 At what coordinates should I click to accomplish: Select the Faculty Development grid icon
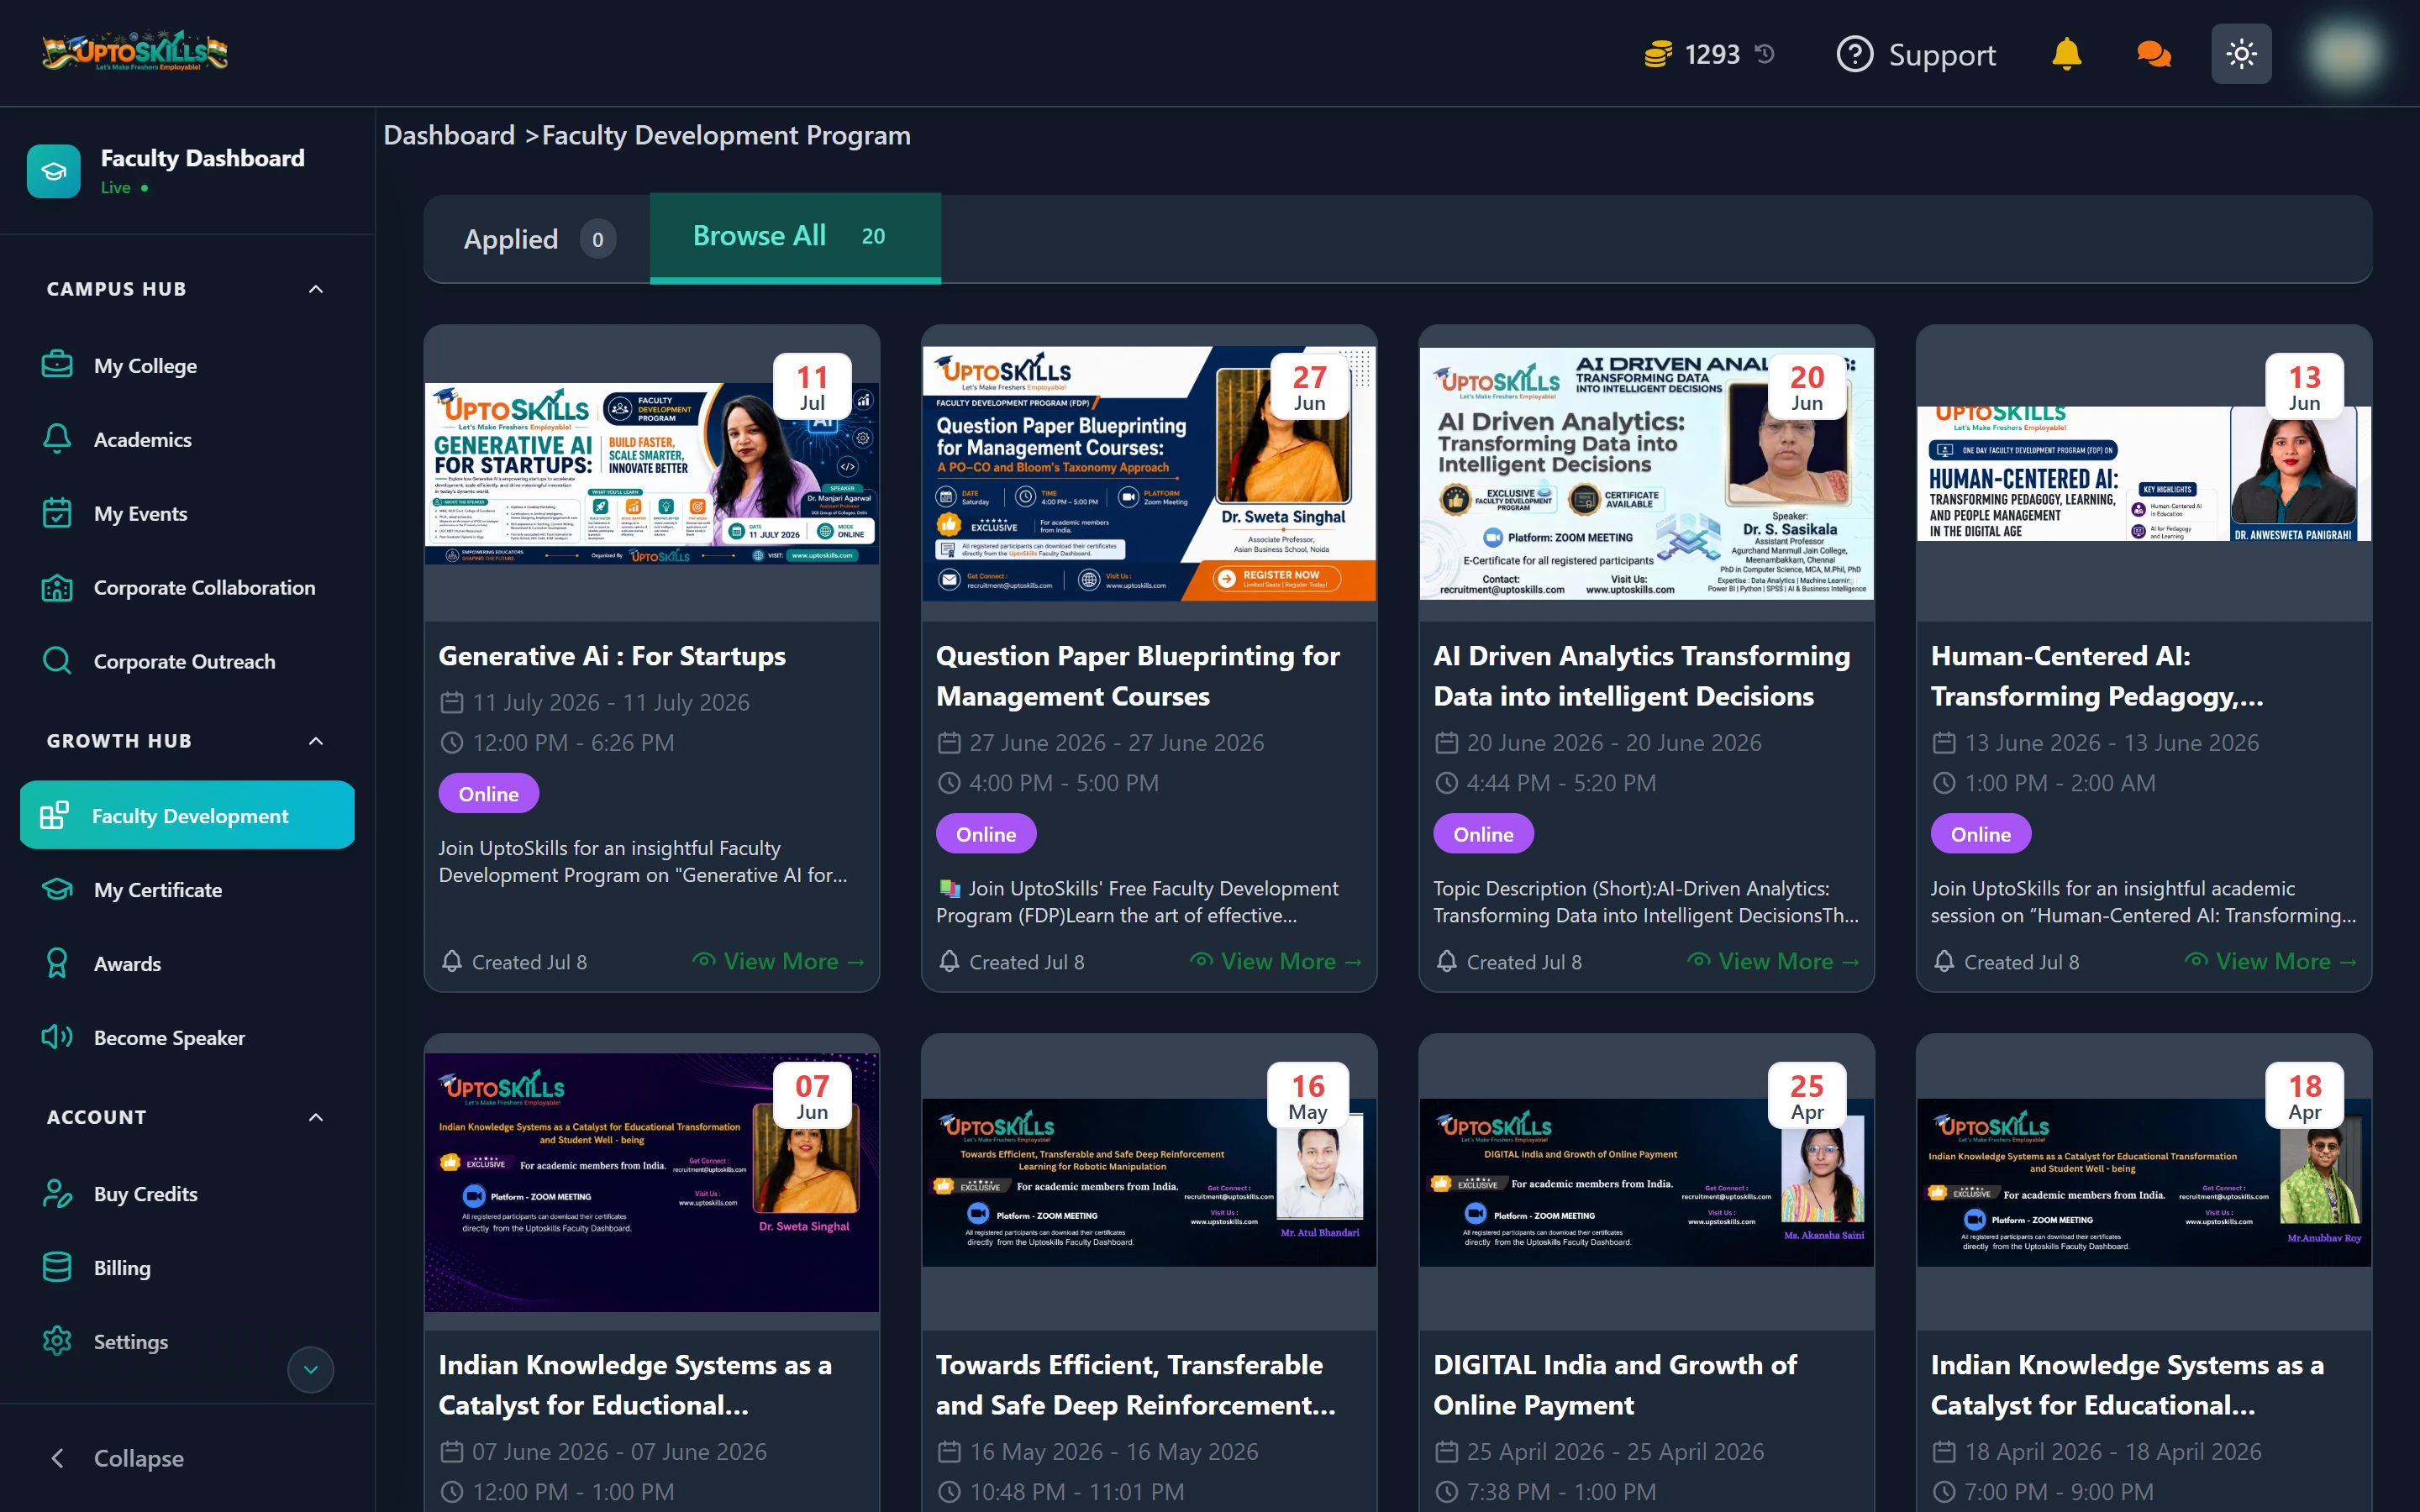[x=54, y=815]
